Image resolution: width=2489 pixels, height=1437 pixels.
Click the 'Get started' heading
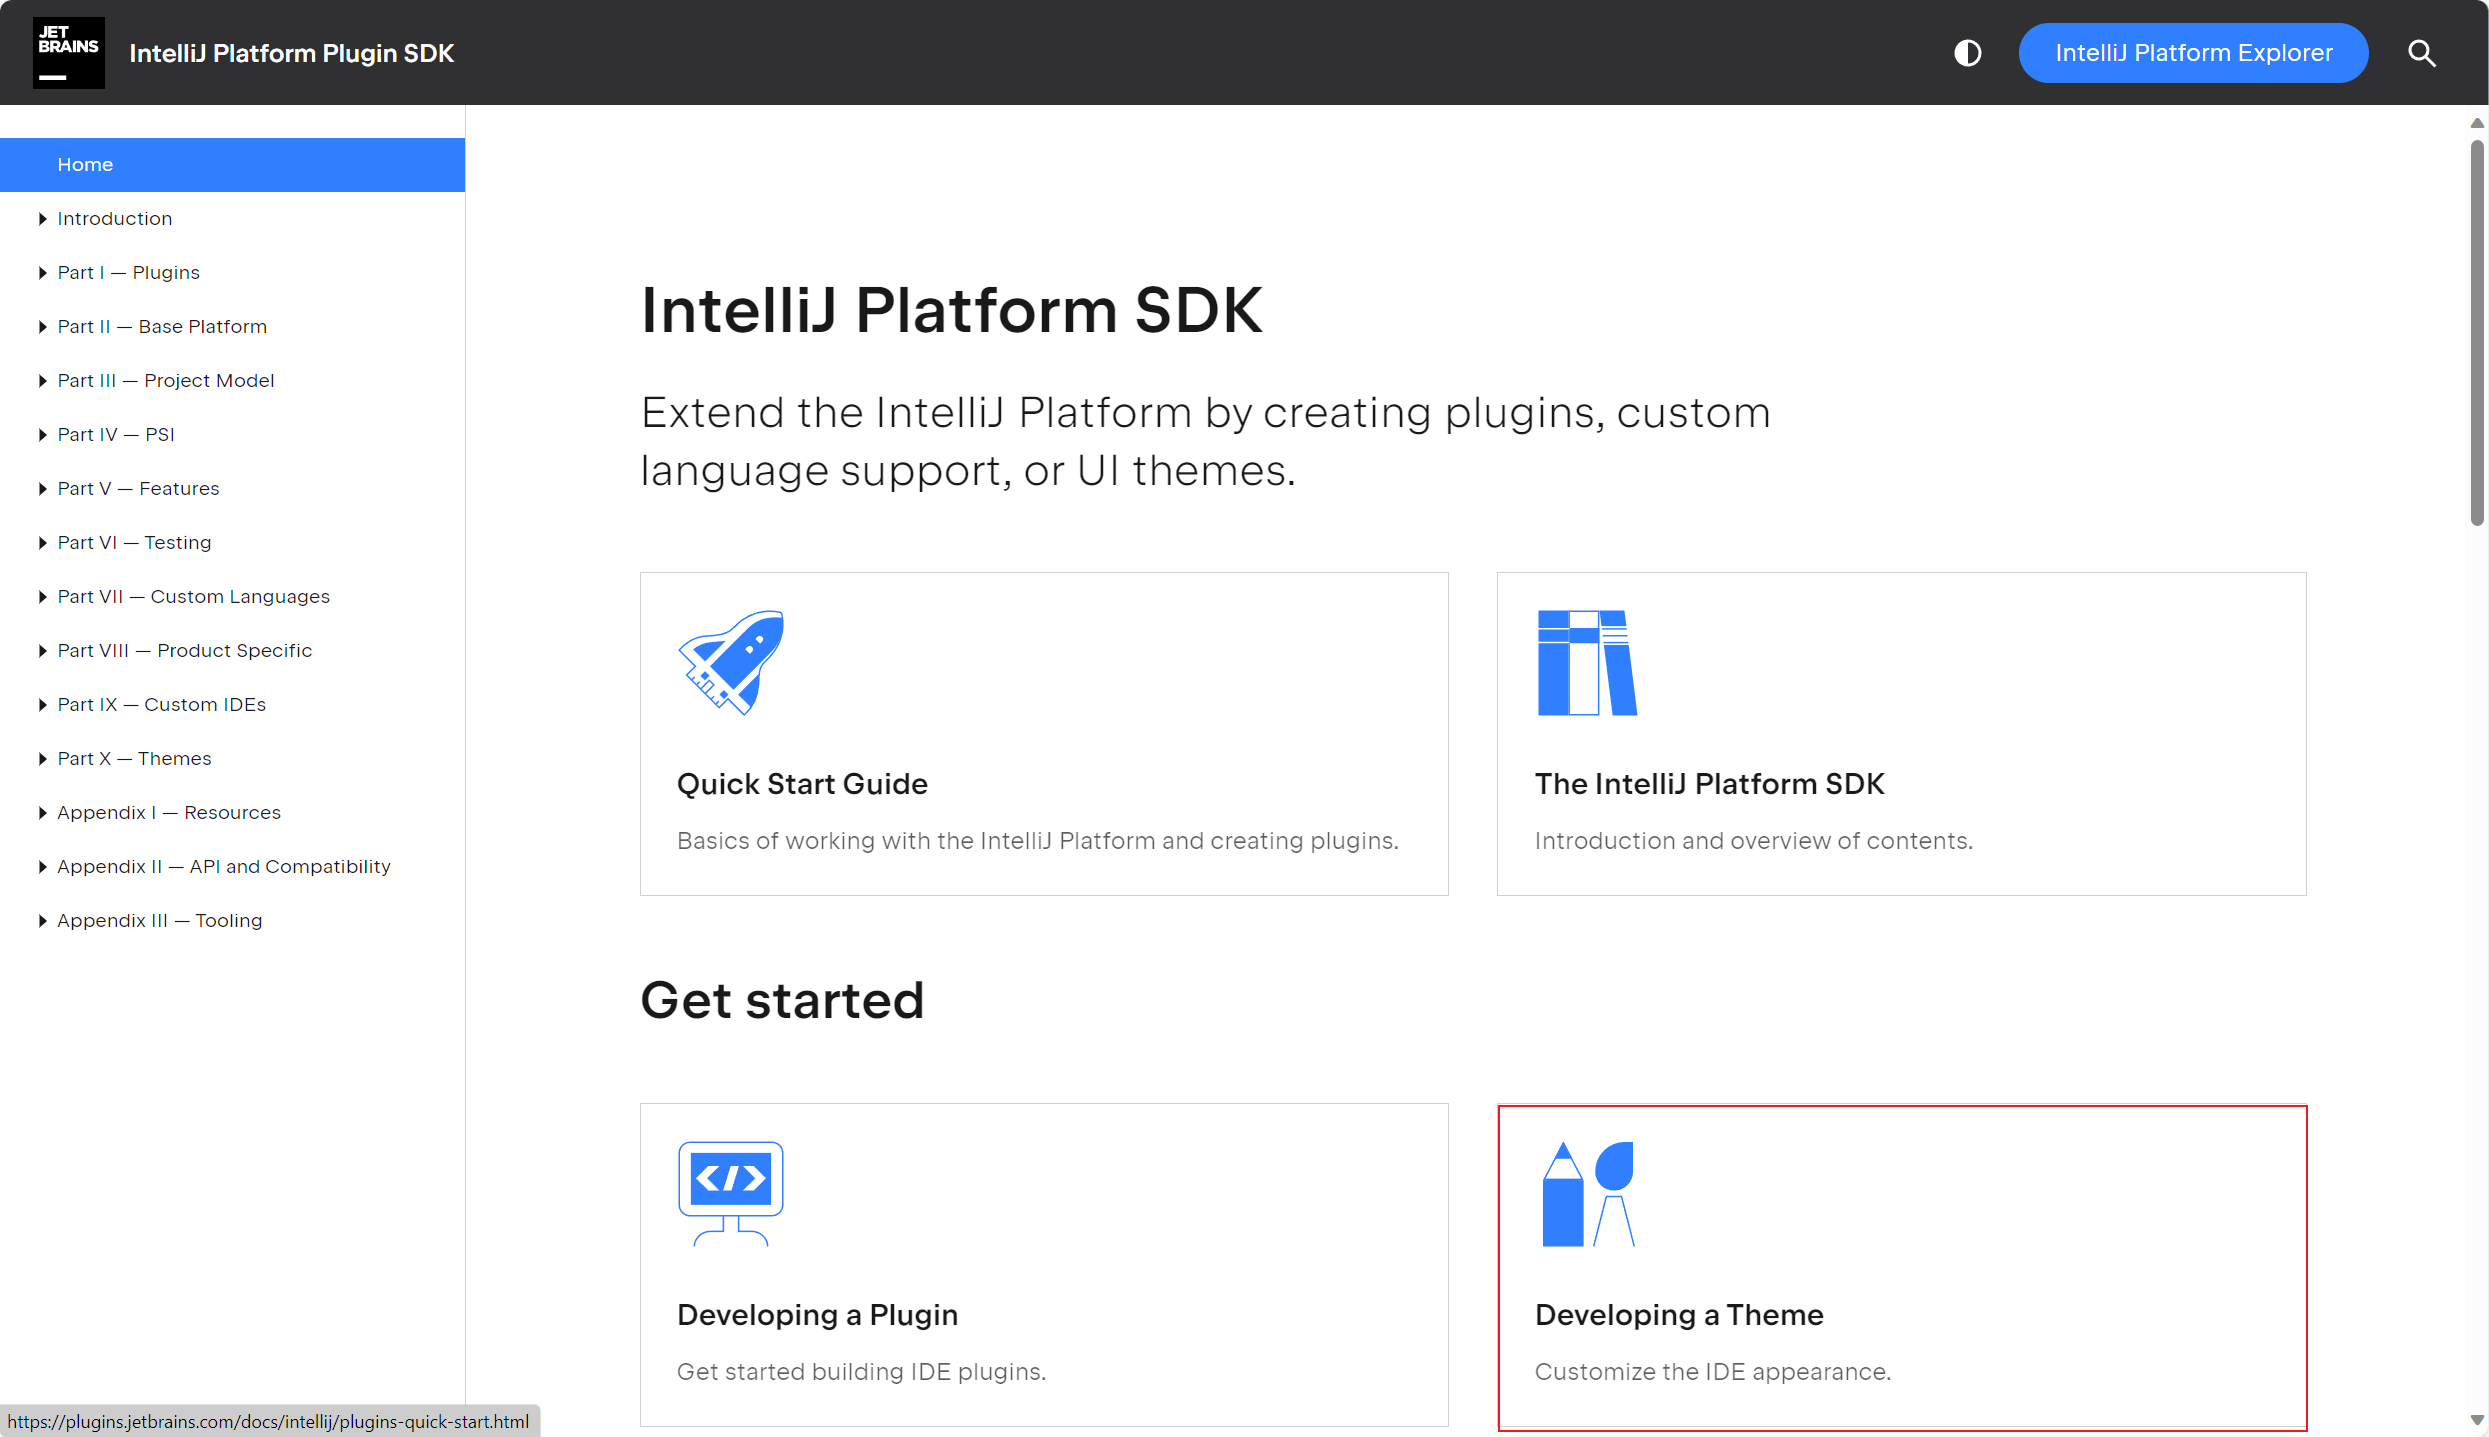[x=782, y=1001]
